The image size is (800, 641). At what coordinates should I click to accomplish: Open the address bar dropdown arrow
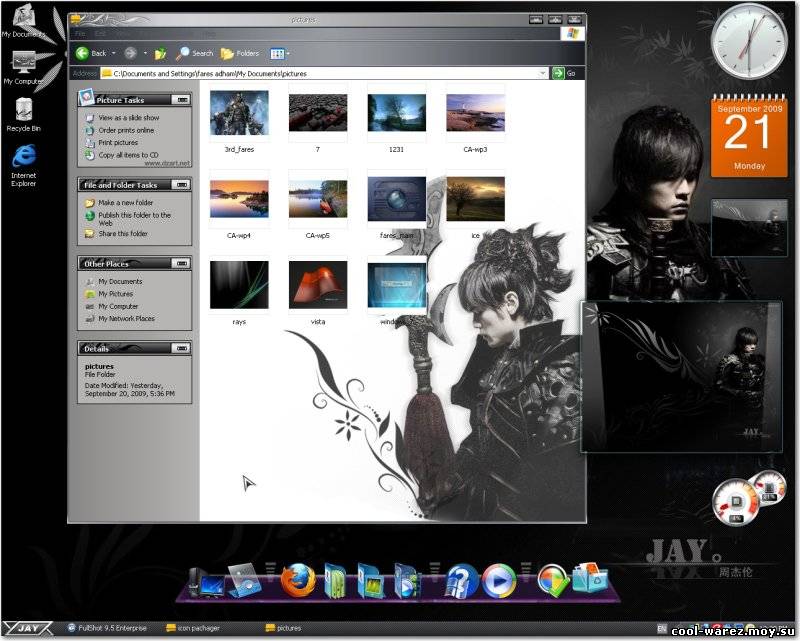click(x=542, y=73)
